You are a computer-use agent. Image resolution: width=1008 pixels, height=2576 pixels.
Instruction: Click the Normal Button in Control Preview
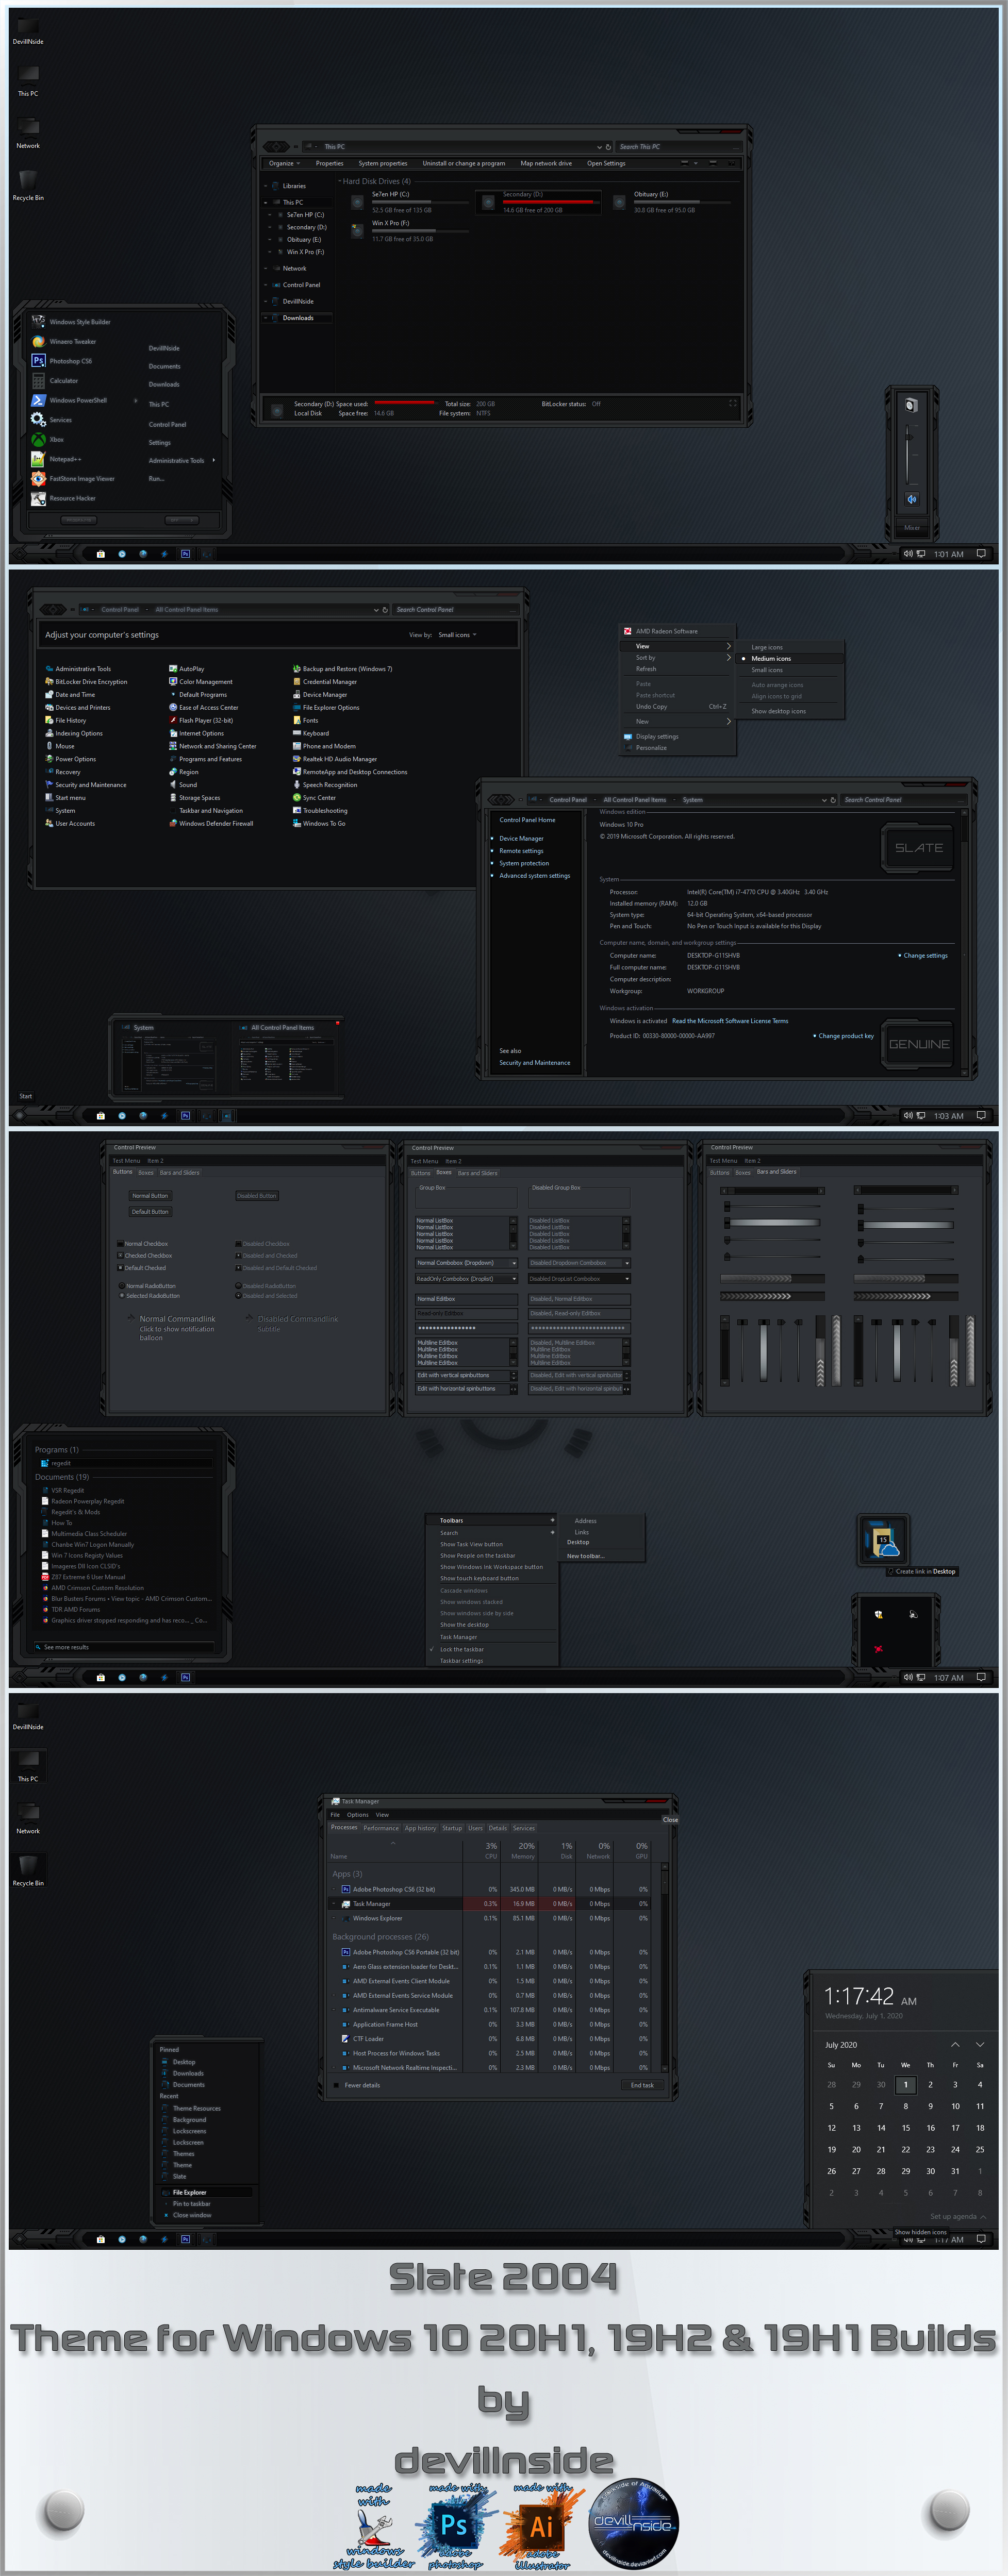click(x=150, y=1196)
